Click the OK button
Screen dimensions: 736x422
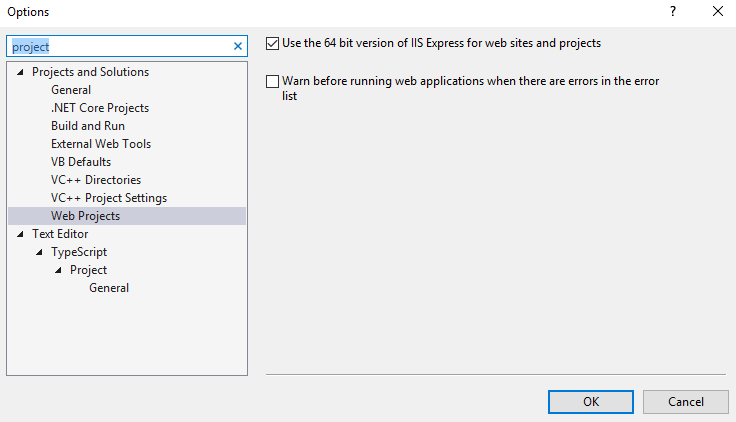coord(590,401)
